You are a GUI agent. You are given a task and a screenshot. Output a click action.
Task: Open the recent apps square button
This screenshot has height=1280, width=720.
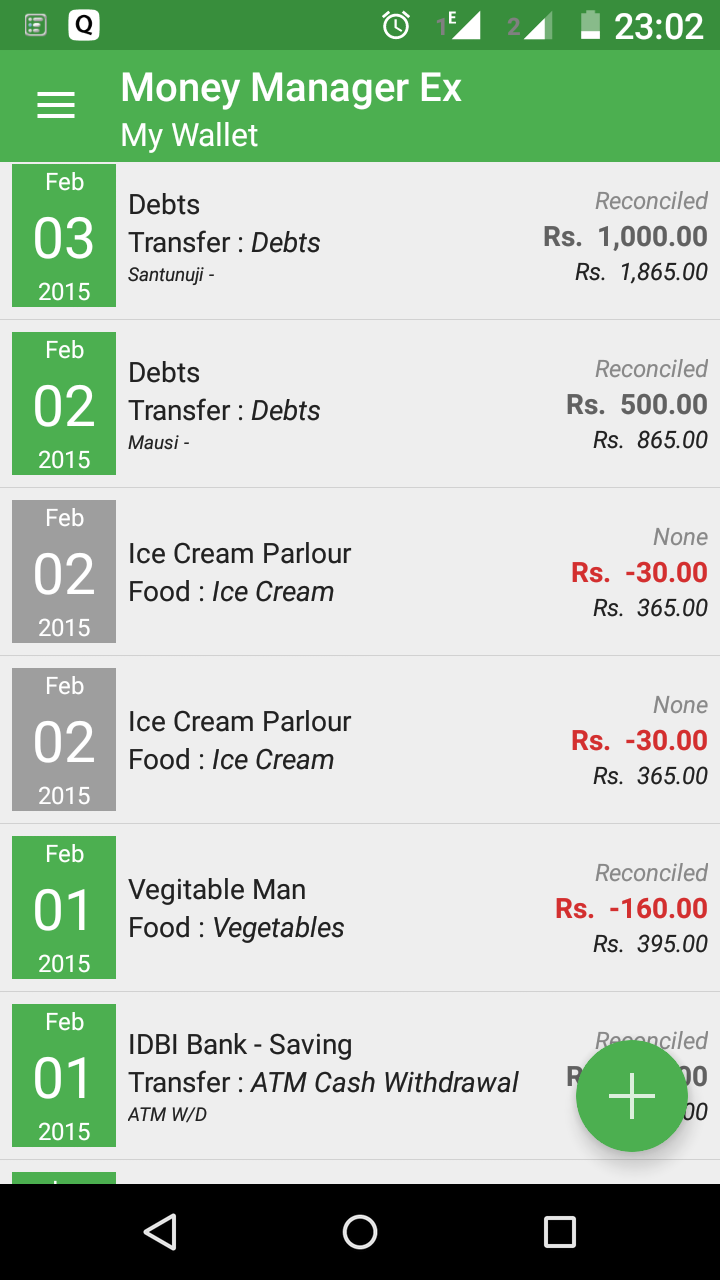(x=559, y=1232)
